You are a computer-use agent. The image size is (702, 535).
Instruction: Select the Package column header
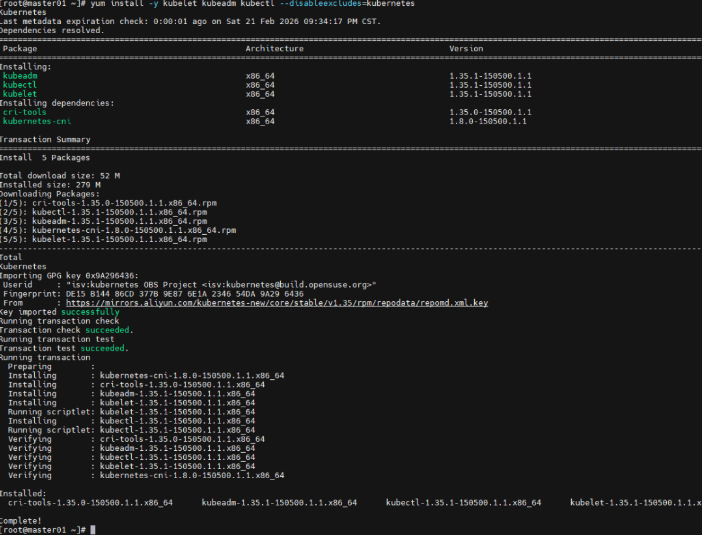(20, 48)
